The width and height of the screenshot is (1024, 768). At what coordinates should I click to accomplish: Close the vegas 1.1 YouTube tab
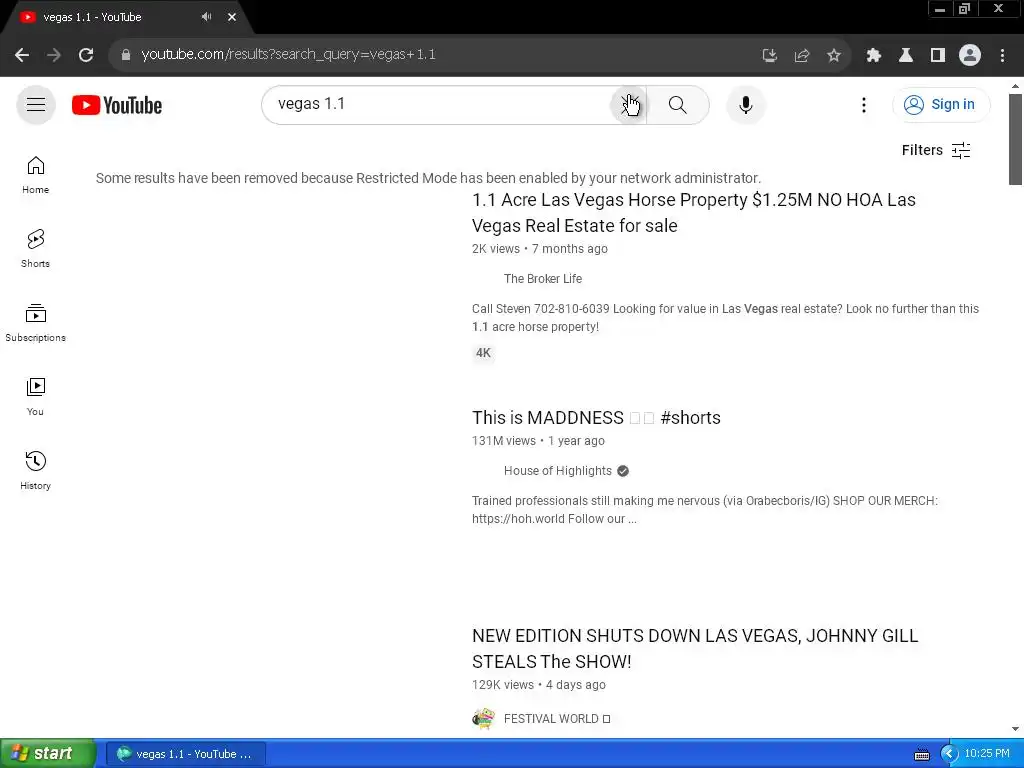(x=232, y=17)
